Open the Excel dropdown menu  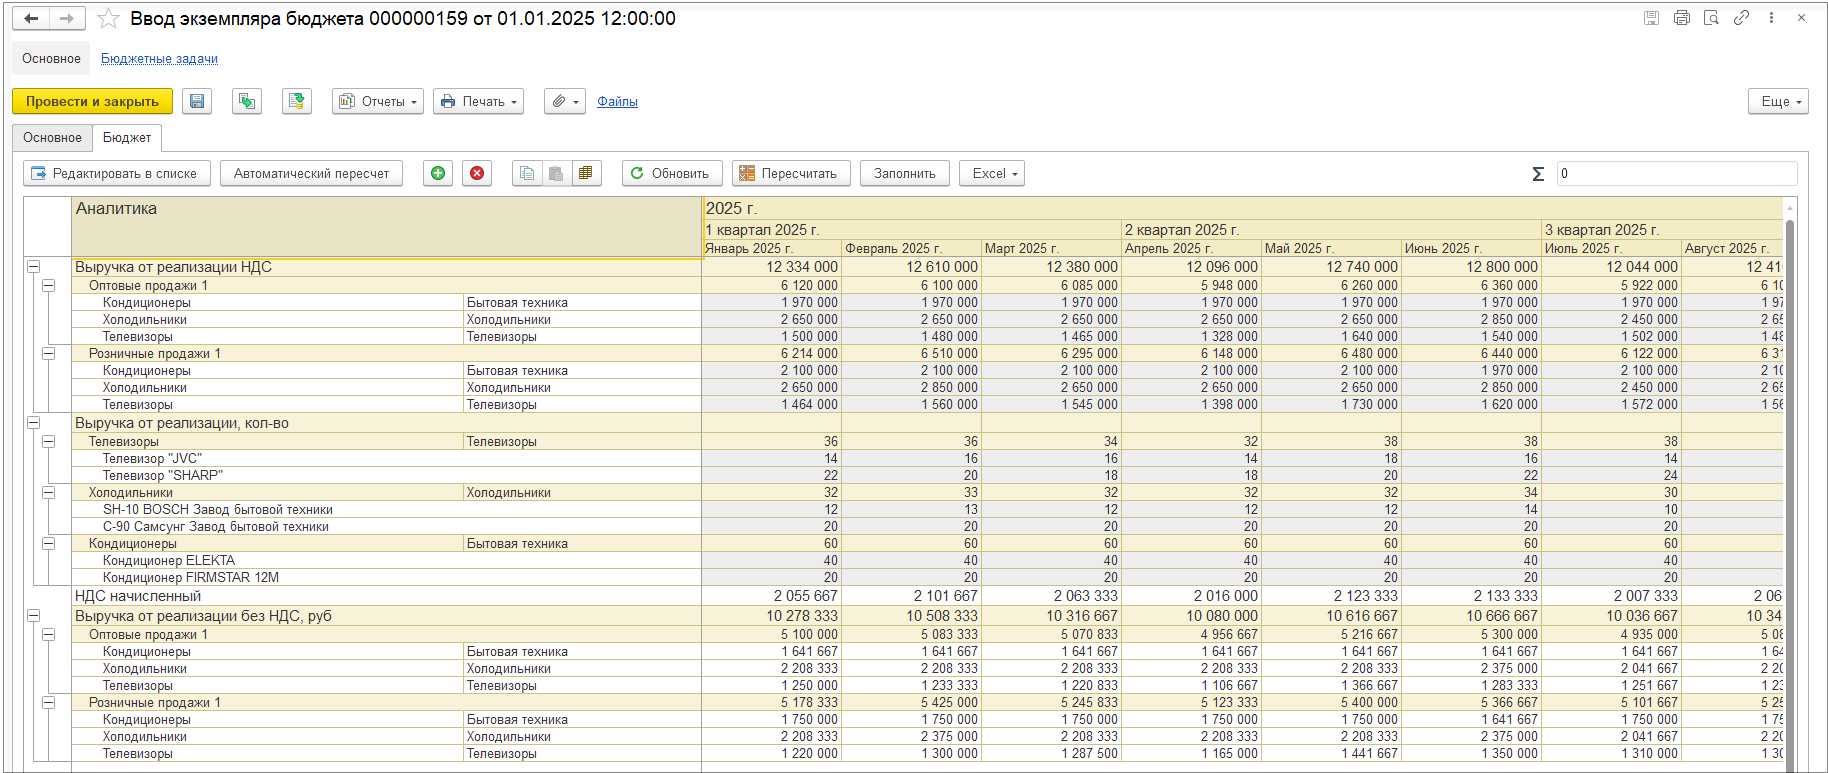[x=992, y=173]
